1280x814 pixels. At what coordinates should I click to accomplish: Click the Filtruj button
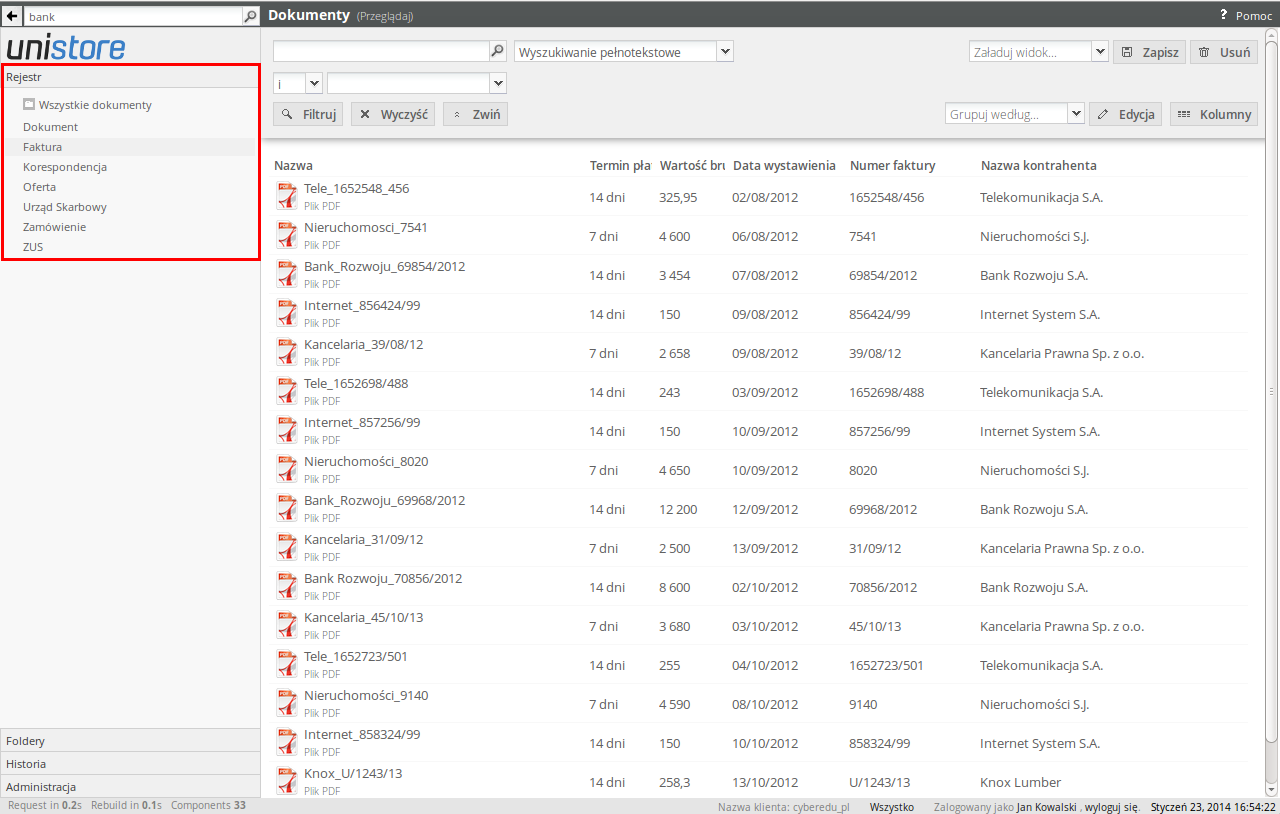click(308, 114)
